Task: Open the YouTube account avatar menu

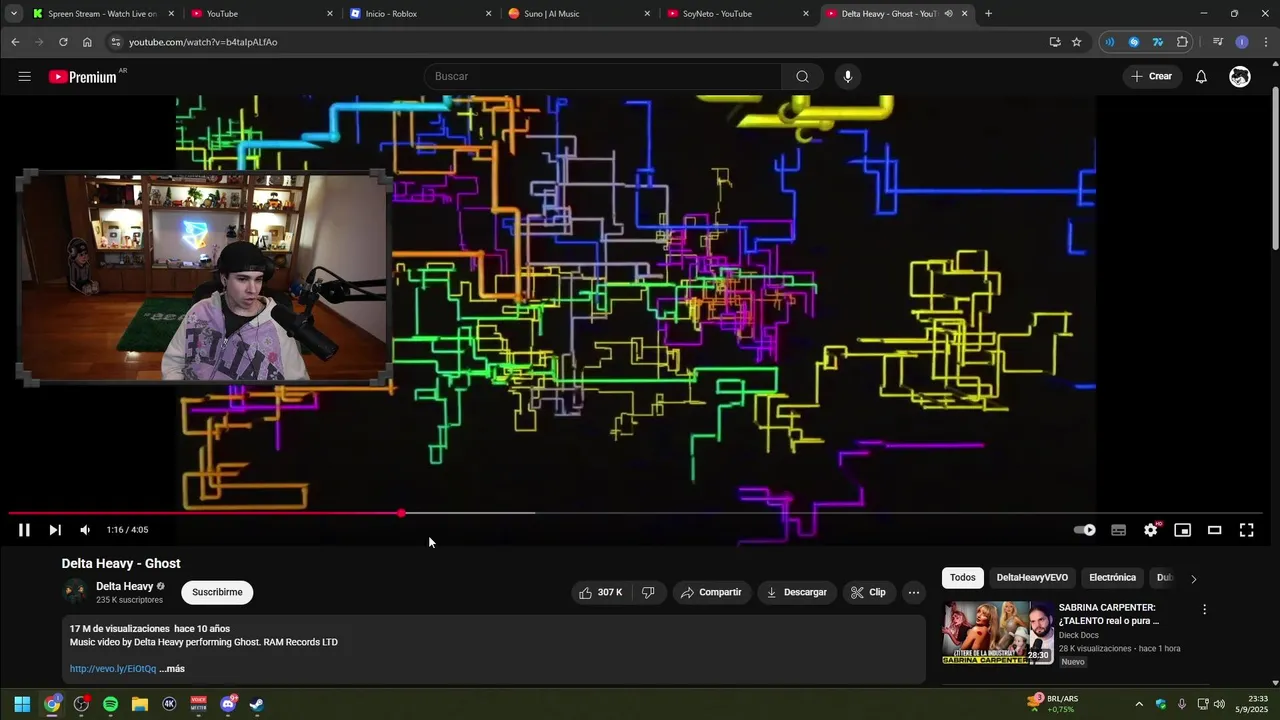Action: [x=1240, y=77]
